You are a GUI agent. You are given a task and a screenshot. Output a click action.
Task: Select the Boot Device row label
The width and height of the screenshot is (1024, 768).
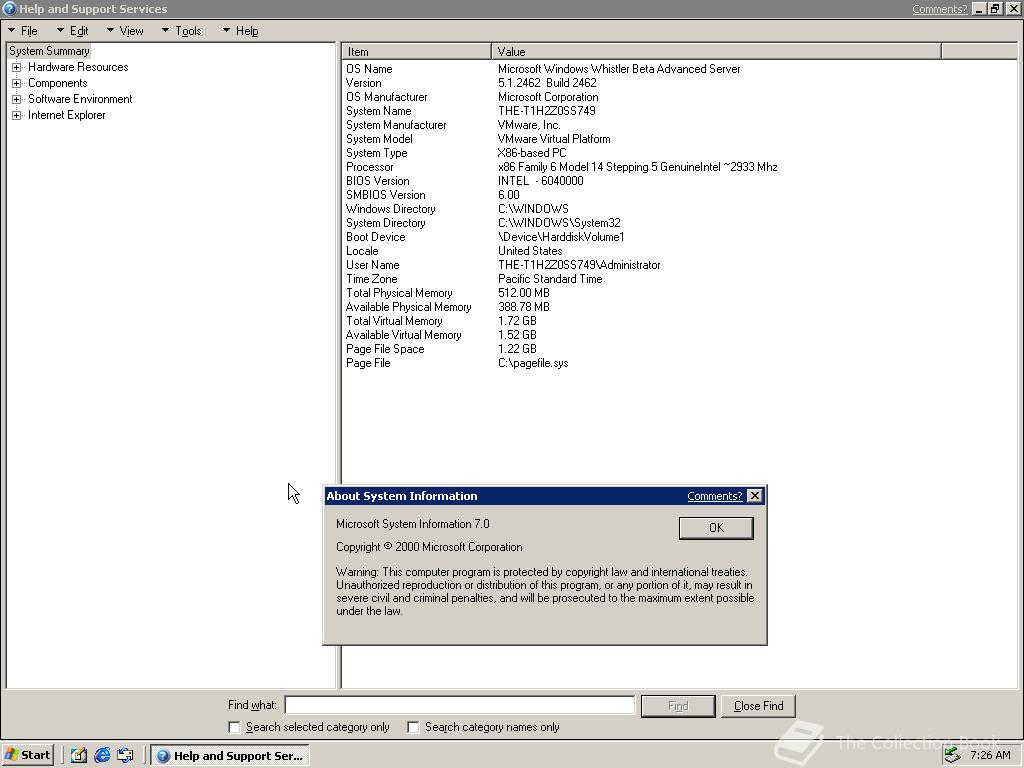pos(376,237)
